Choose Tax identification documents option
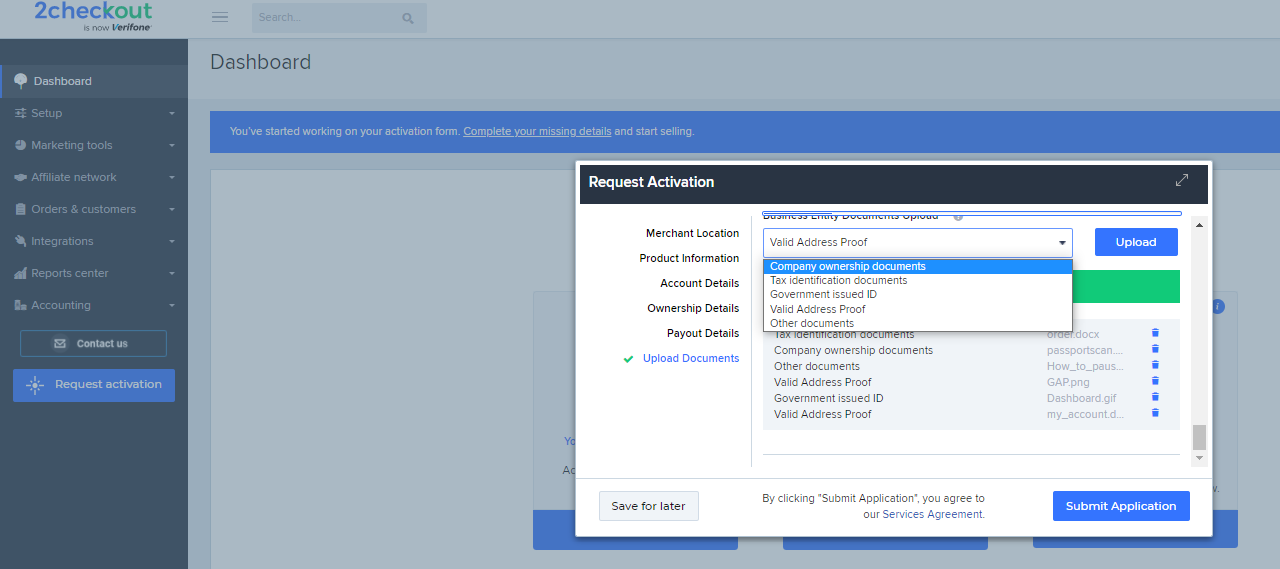The width and height of the screenshot is (1280, 569). pyautogui.click(x=917, y=281)
